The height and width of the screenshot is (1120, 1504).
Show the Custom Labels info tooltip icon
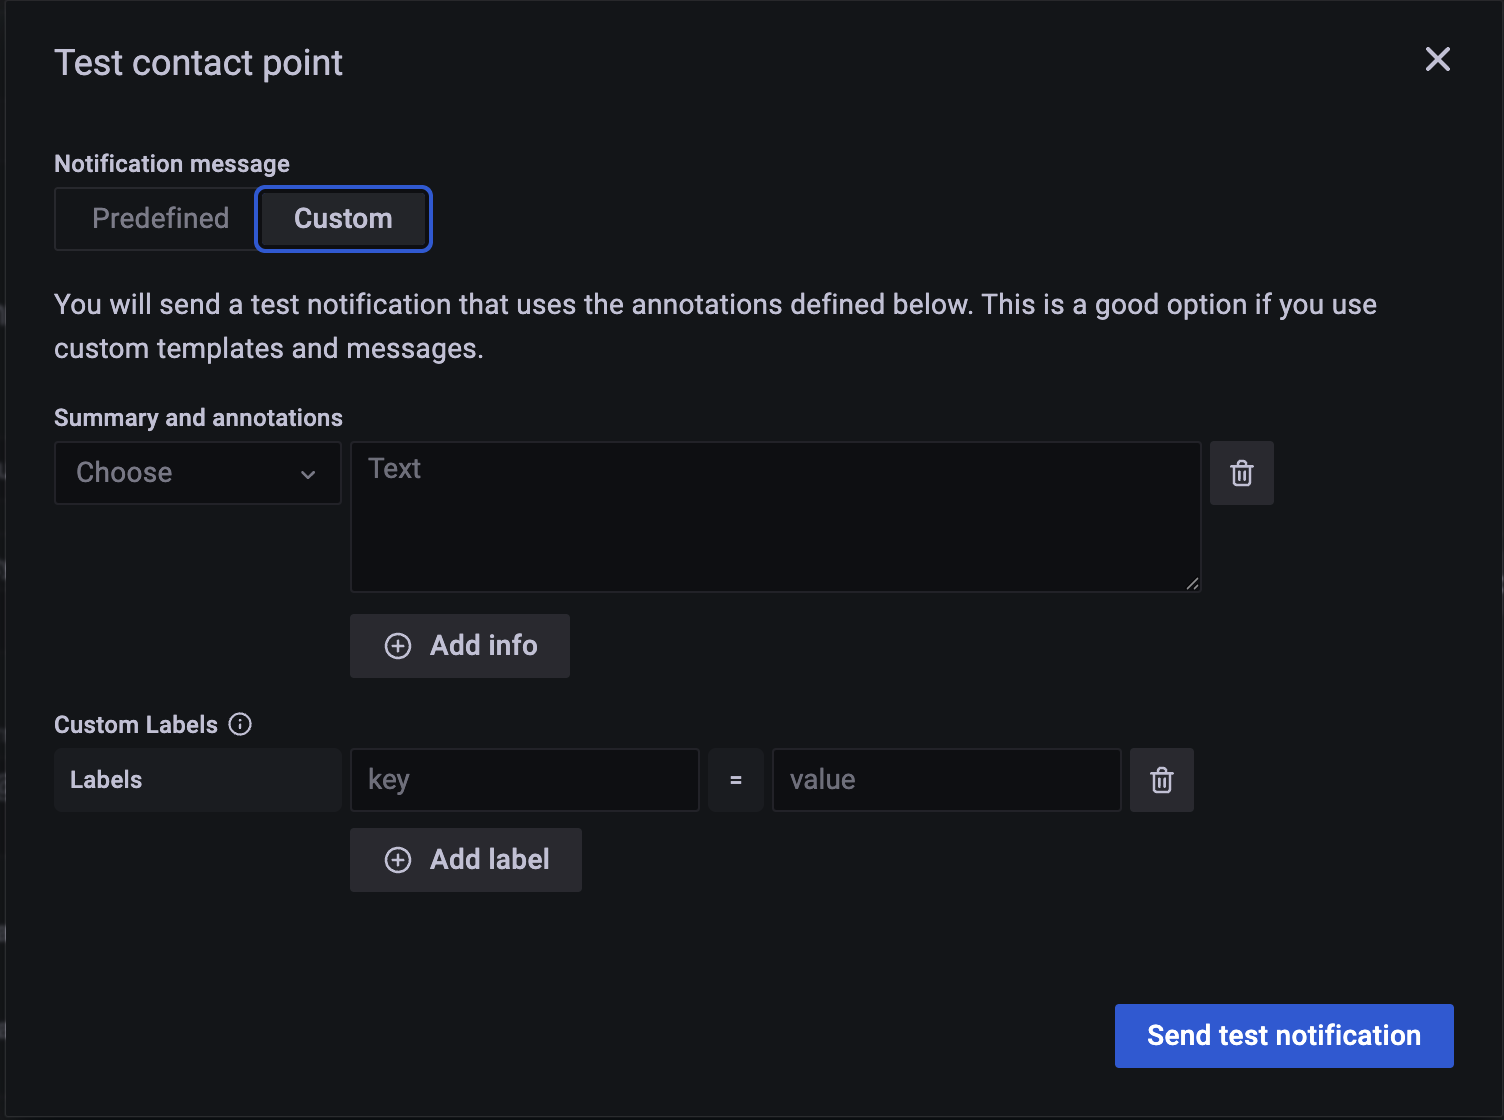tap(240, 724)
